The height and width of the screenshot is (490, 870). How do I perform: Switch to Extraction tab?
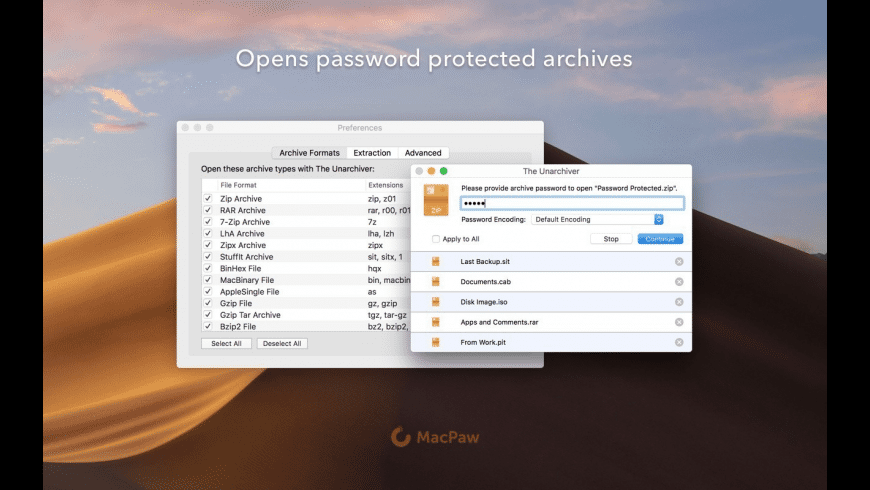[x=372, y=153]
